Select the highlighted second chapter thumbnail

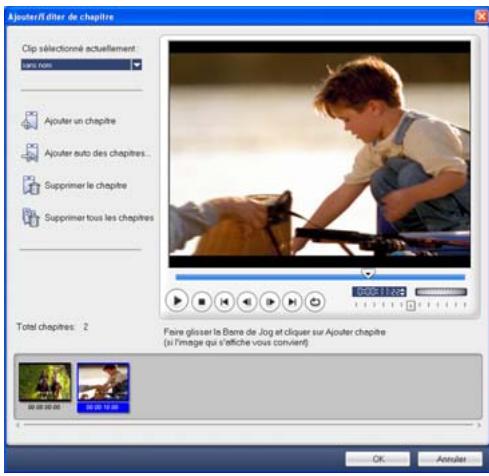[x=103, y=388]
